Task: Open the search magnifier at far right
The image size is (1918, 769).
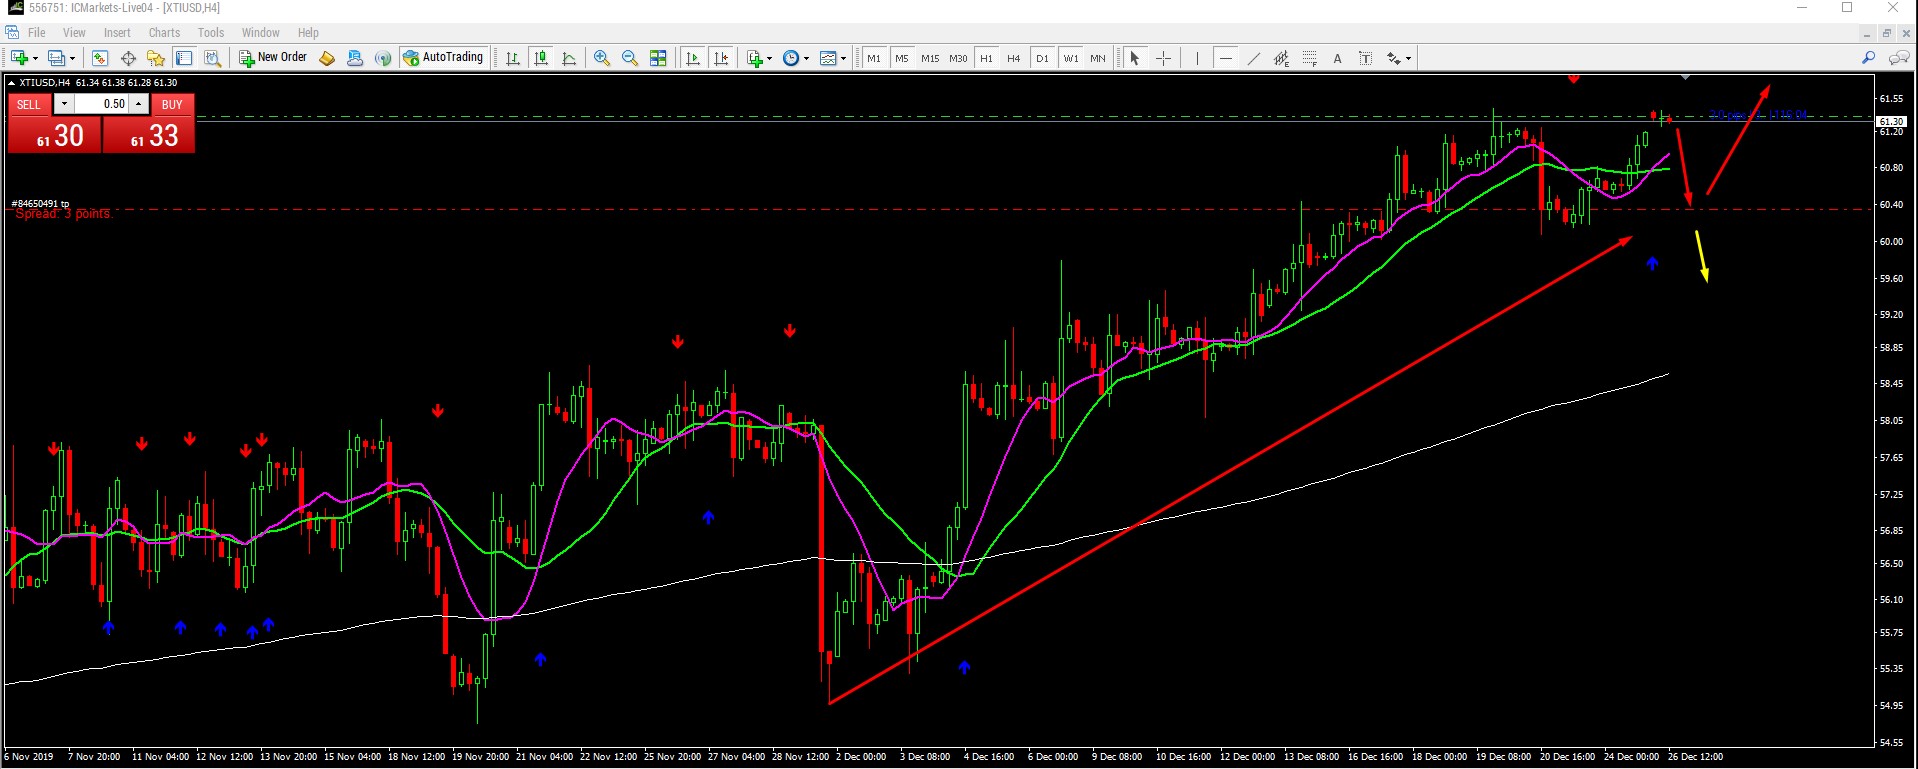Action: pos(1868,58)
